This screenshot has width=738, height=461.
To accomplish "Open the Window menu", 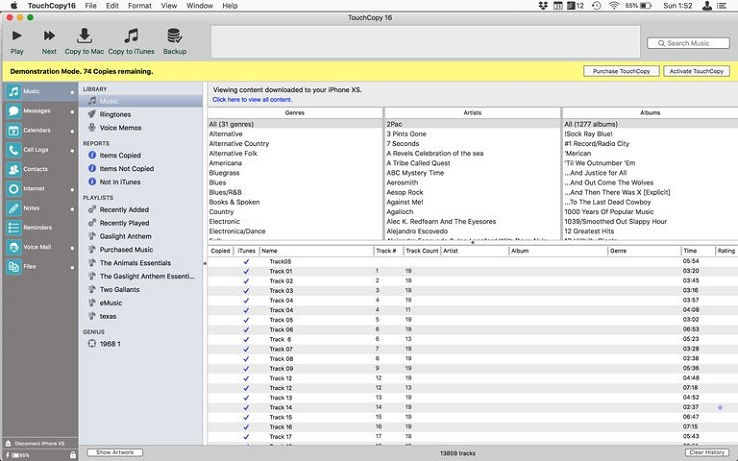I will (200, 6).
